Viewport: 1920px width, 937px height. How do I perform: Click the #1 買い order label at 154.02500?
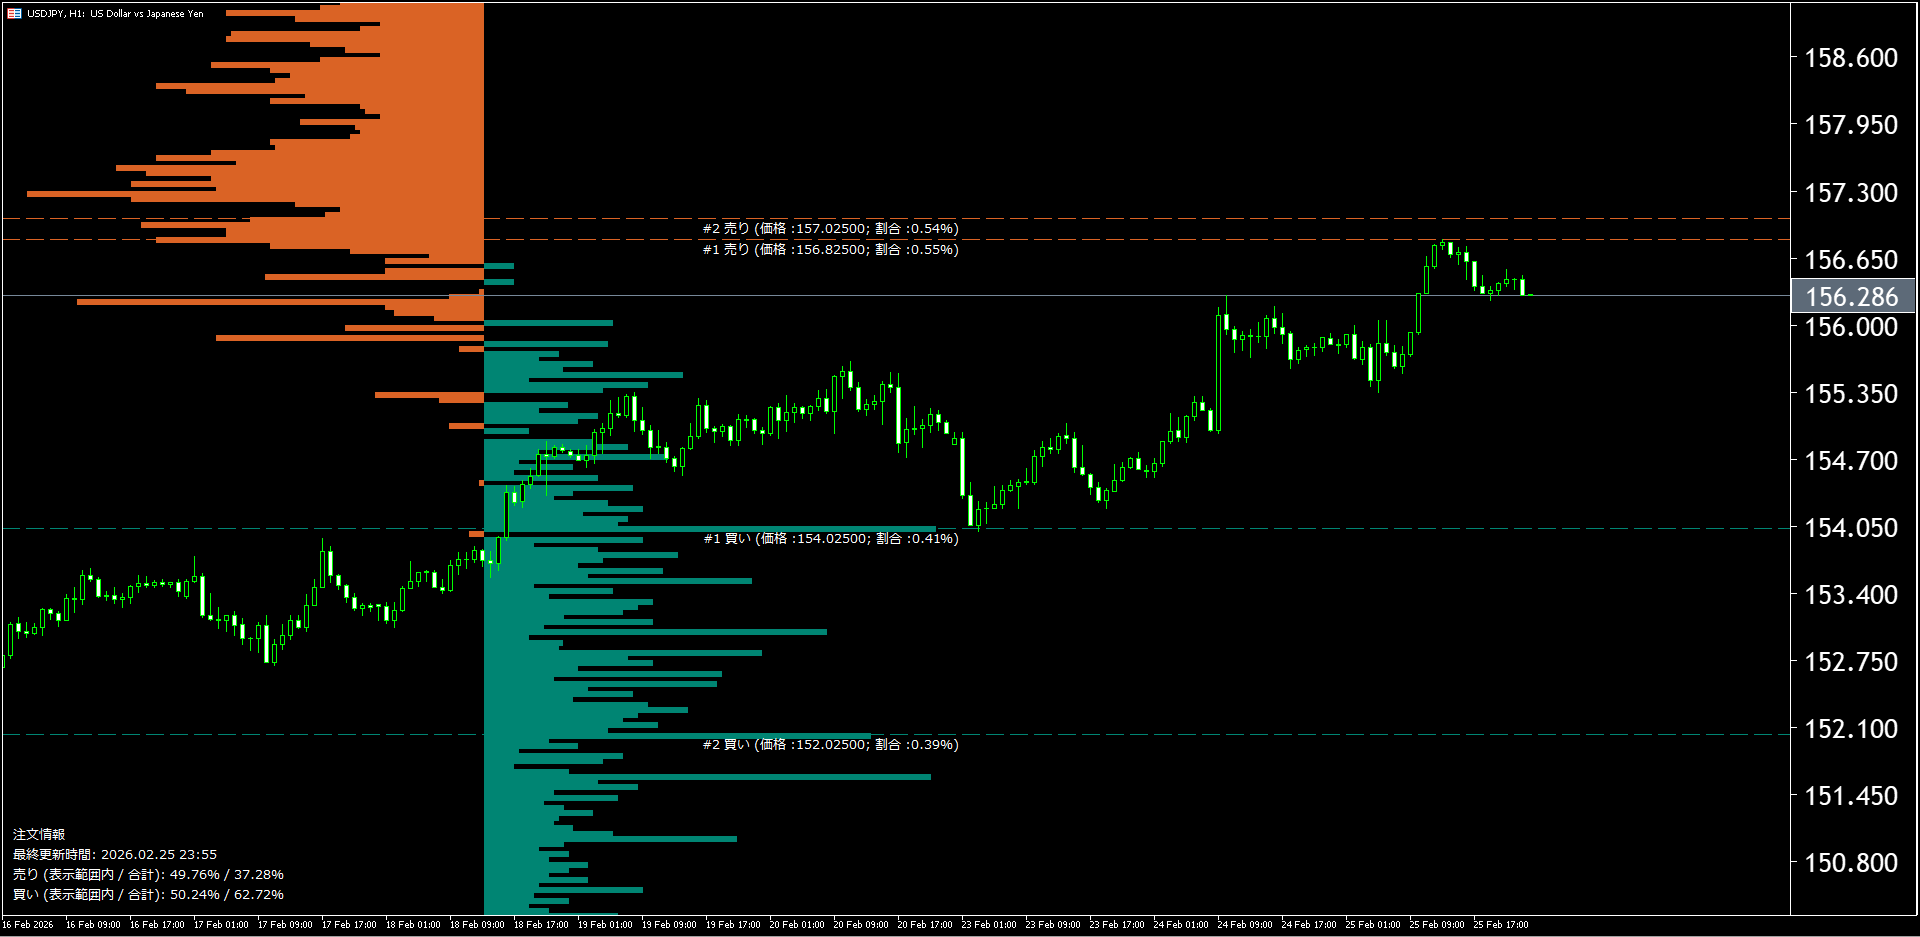[x=830, y=539]
